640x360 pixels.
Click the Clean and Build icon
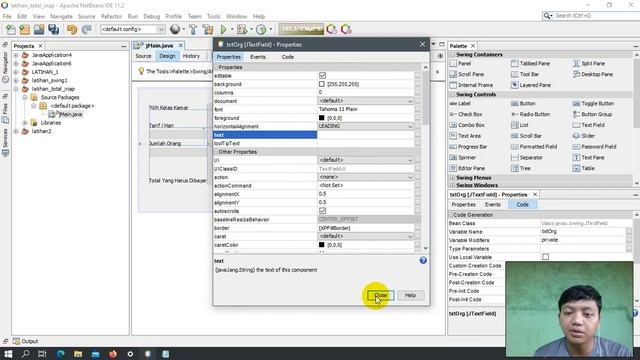point(208,29)
